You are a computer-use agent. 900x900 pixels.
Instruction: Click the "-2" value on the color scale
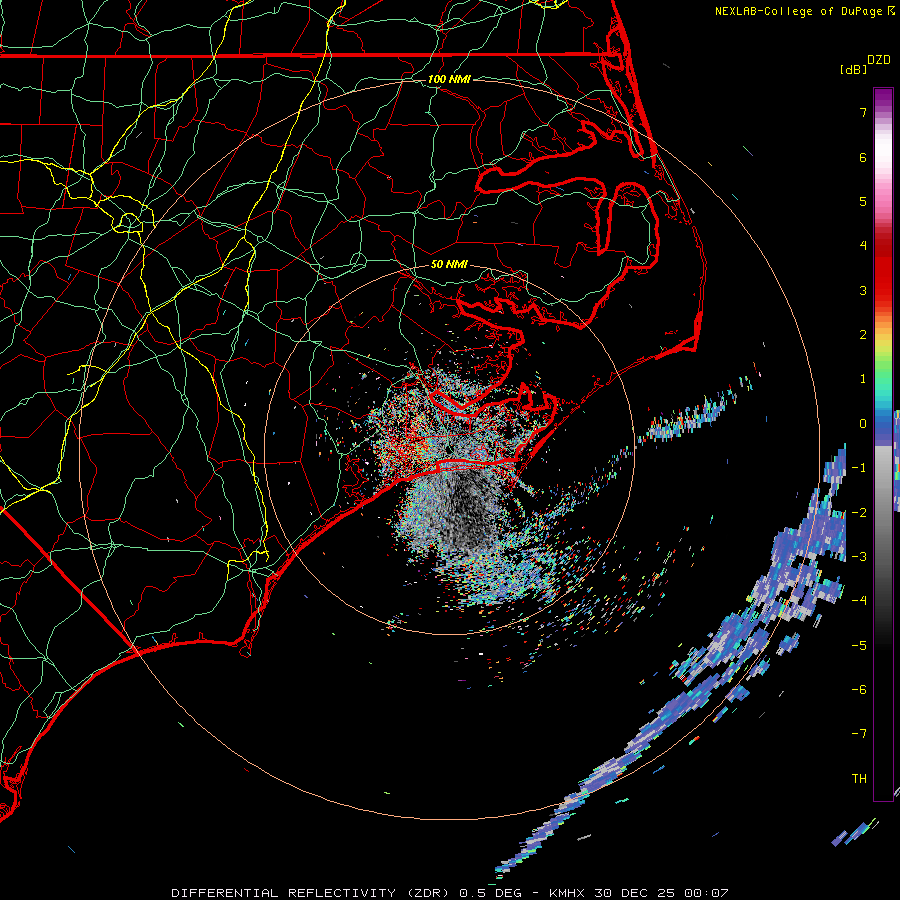[x=859, y=512]
